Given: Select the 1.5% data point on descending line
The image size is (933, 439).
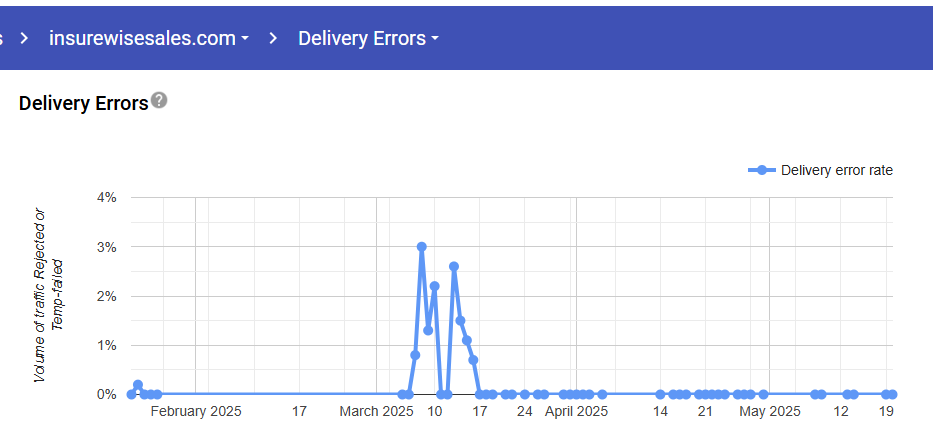Looking at the screenshot, I should (x=460, y=320).
